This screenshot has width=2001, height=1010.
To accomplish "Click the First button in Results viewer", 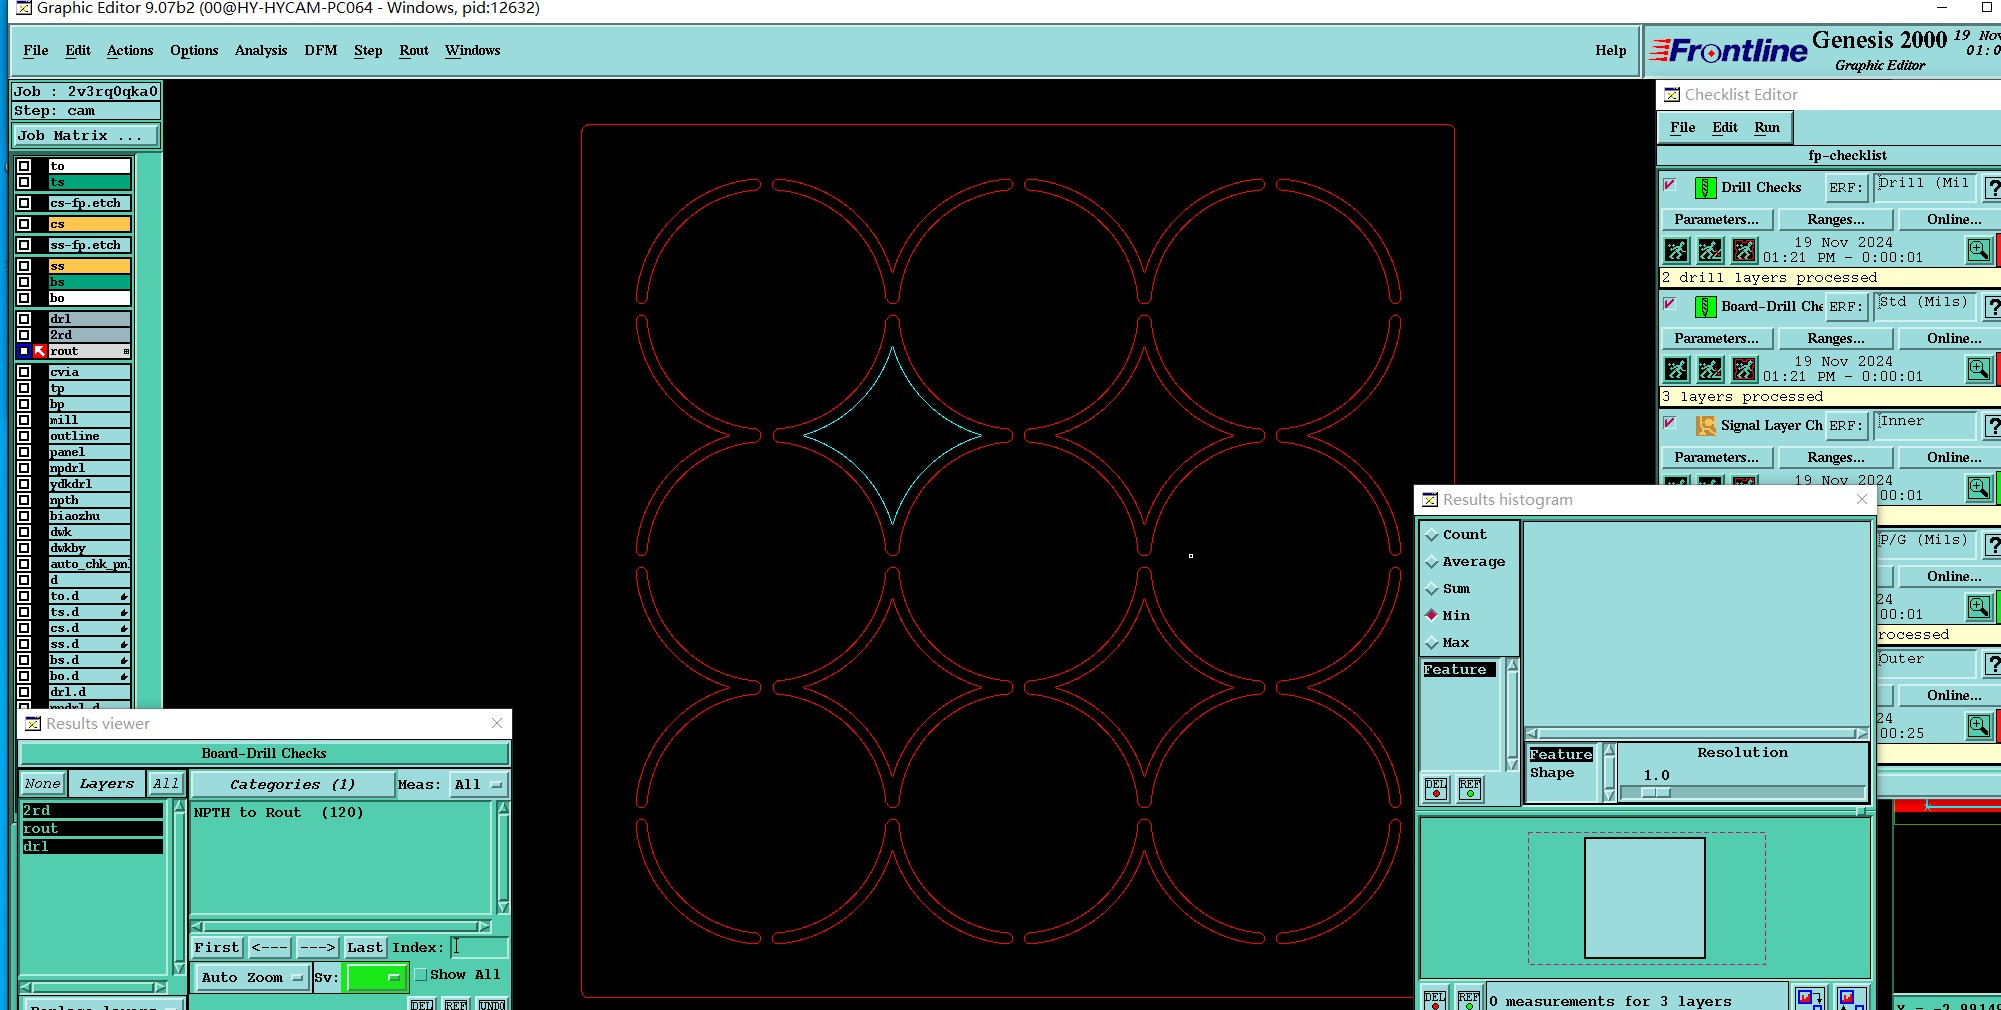I will click(x=217, y=947).
